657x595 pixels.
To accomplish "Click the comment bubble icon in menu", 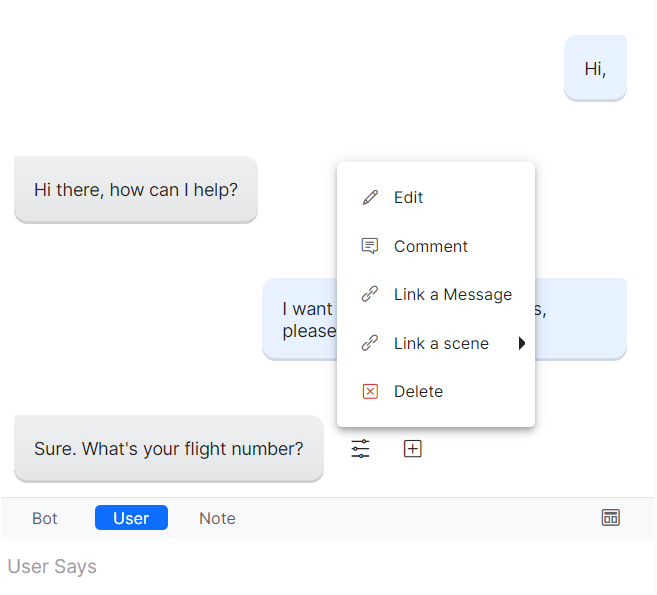I will (370, 246).
